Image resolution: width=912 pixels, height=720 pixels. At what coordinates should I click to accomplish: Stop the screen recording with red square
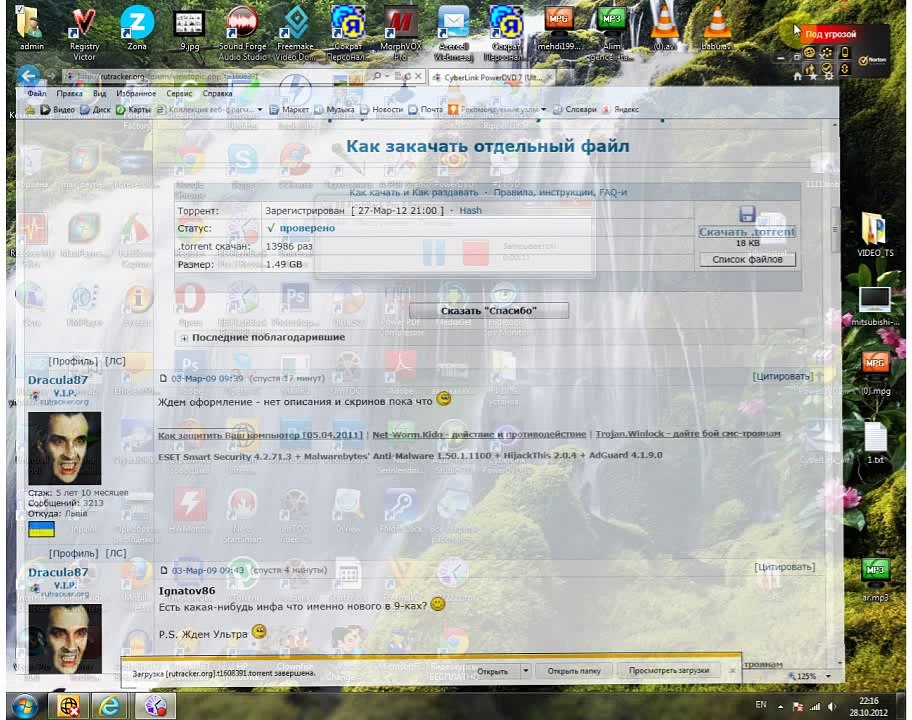[475, 253]
